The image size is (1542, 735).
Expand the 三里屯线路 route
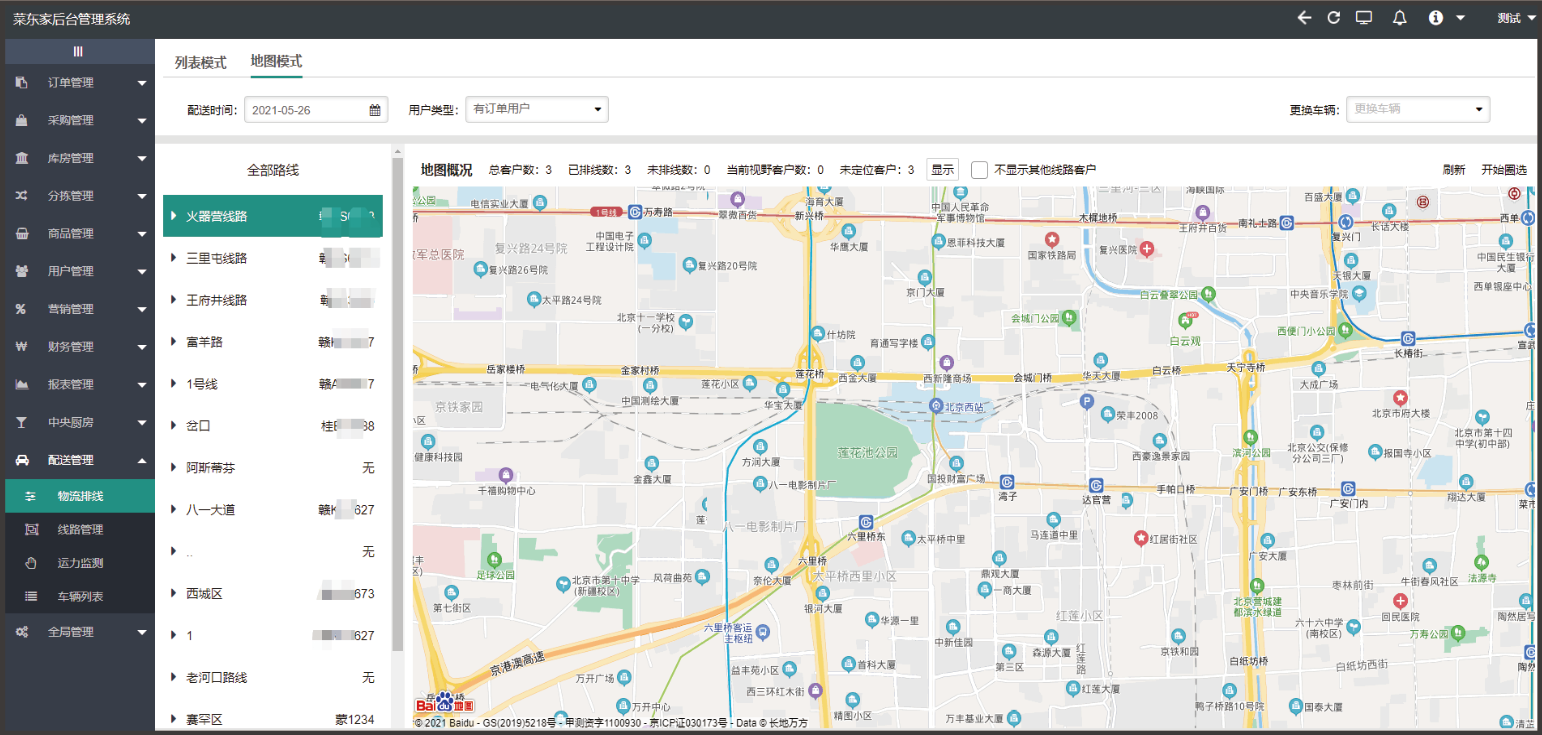coord(174,258)
